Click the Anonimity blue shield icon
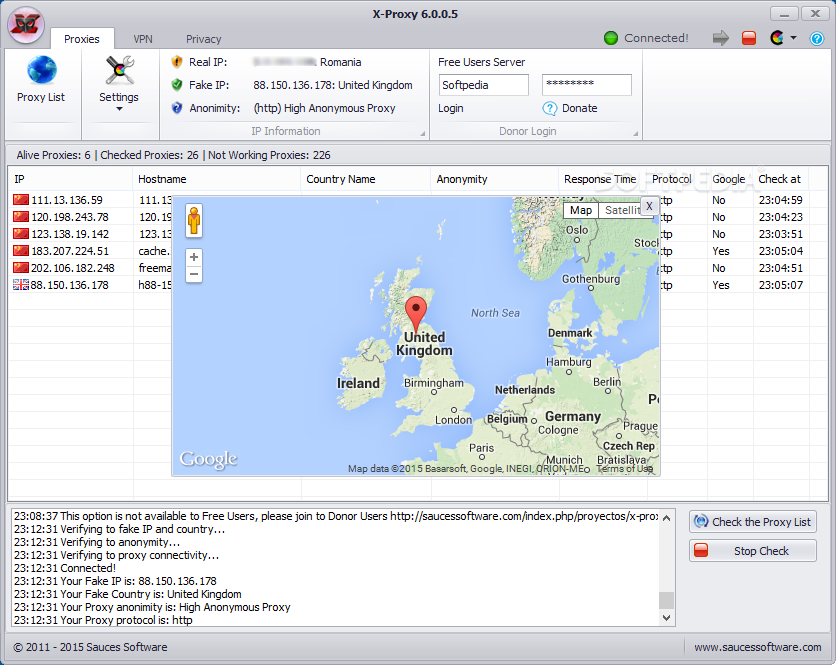The image size is (836, 665). (177, 108)
